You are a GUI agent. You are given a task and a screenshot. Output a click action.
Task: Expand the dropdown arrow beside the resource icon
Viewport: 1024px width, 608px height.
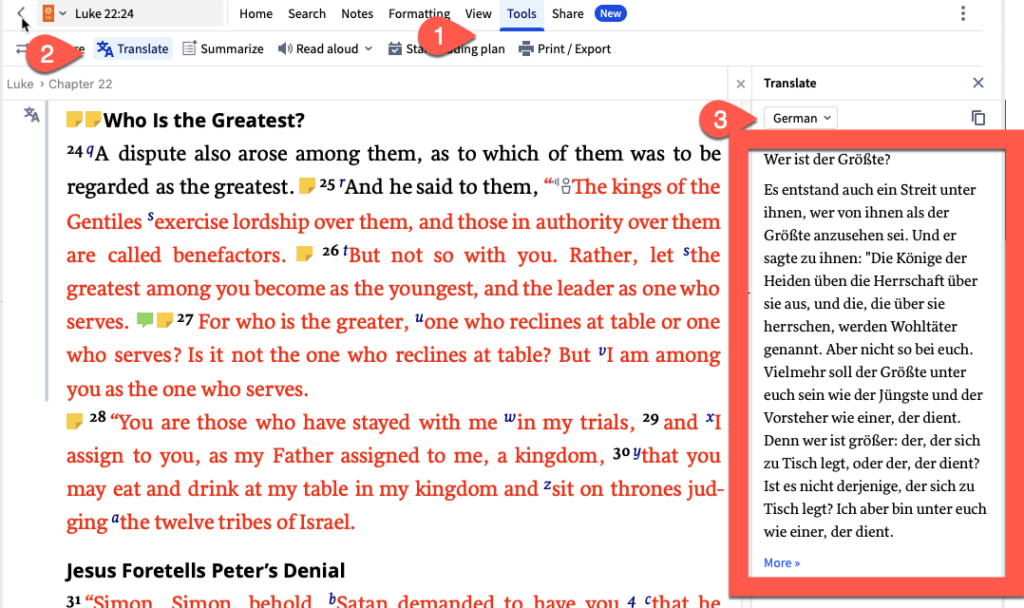coord(63,14)
